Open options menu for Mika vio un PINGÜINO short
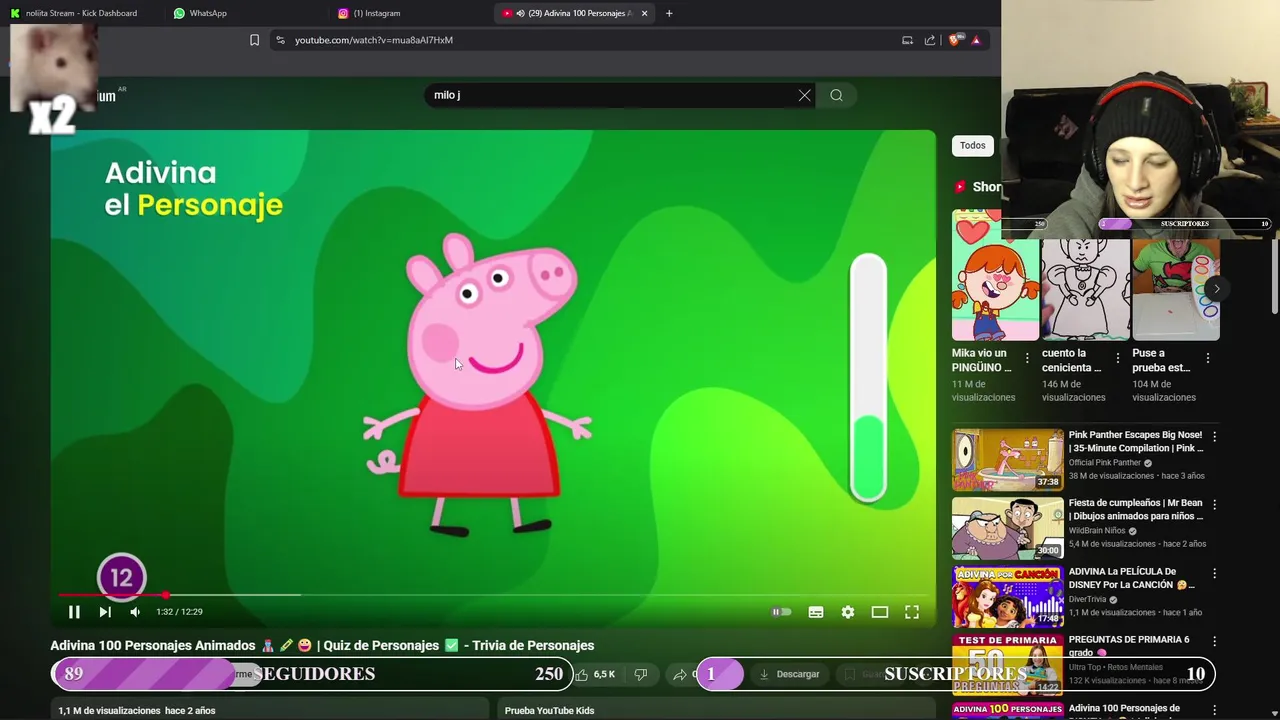This screenshot has width=1280, height=720. pyautogui.click(x=1027, y=358)
